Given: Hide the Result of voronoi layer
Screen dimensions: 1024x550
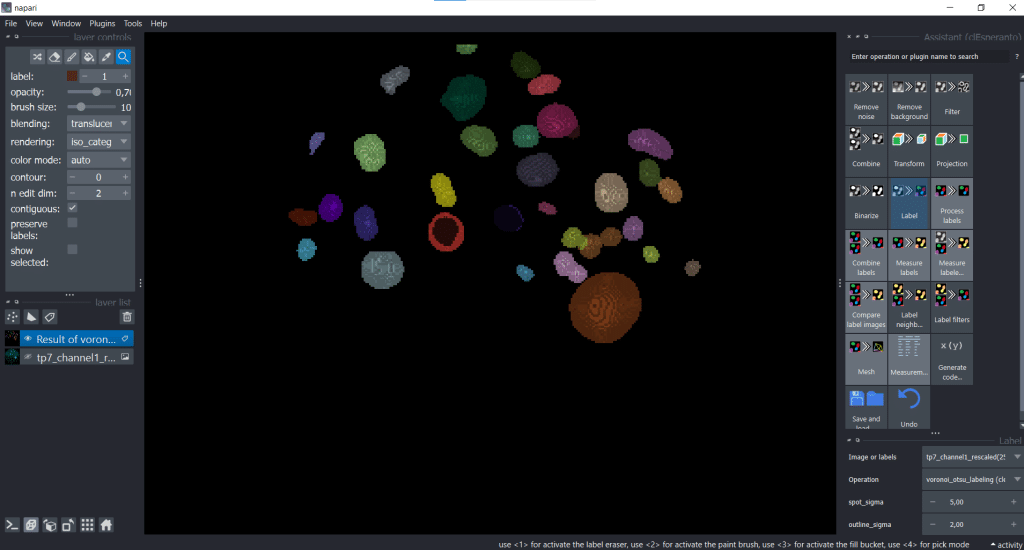Looking at the screenshot, I should pyautogui.click(x=28, y=339).
